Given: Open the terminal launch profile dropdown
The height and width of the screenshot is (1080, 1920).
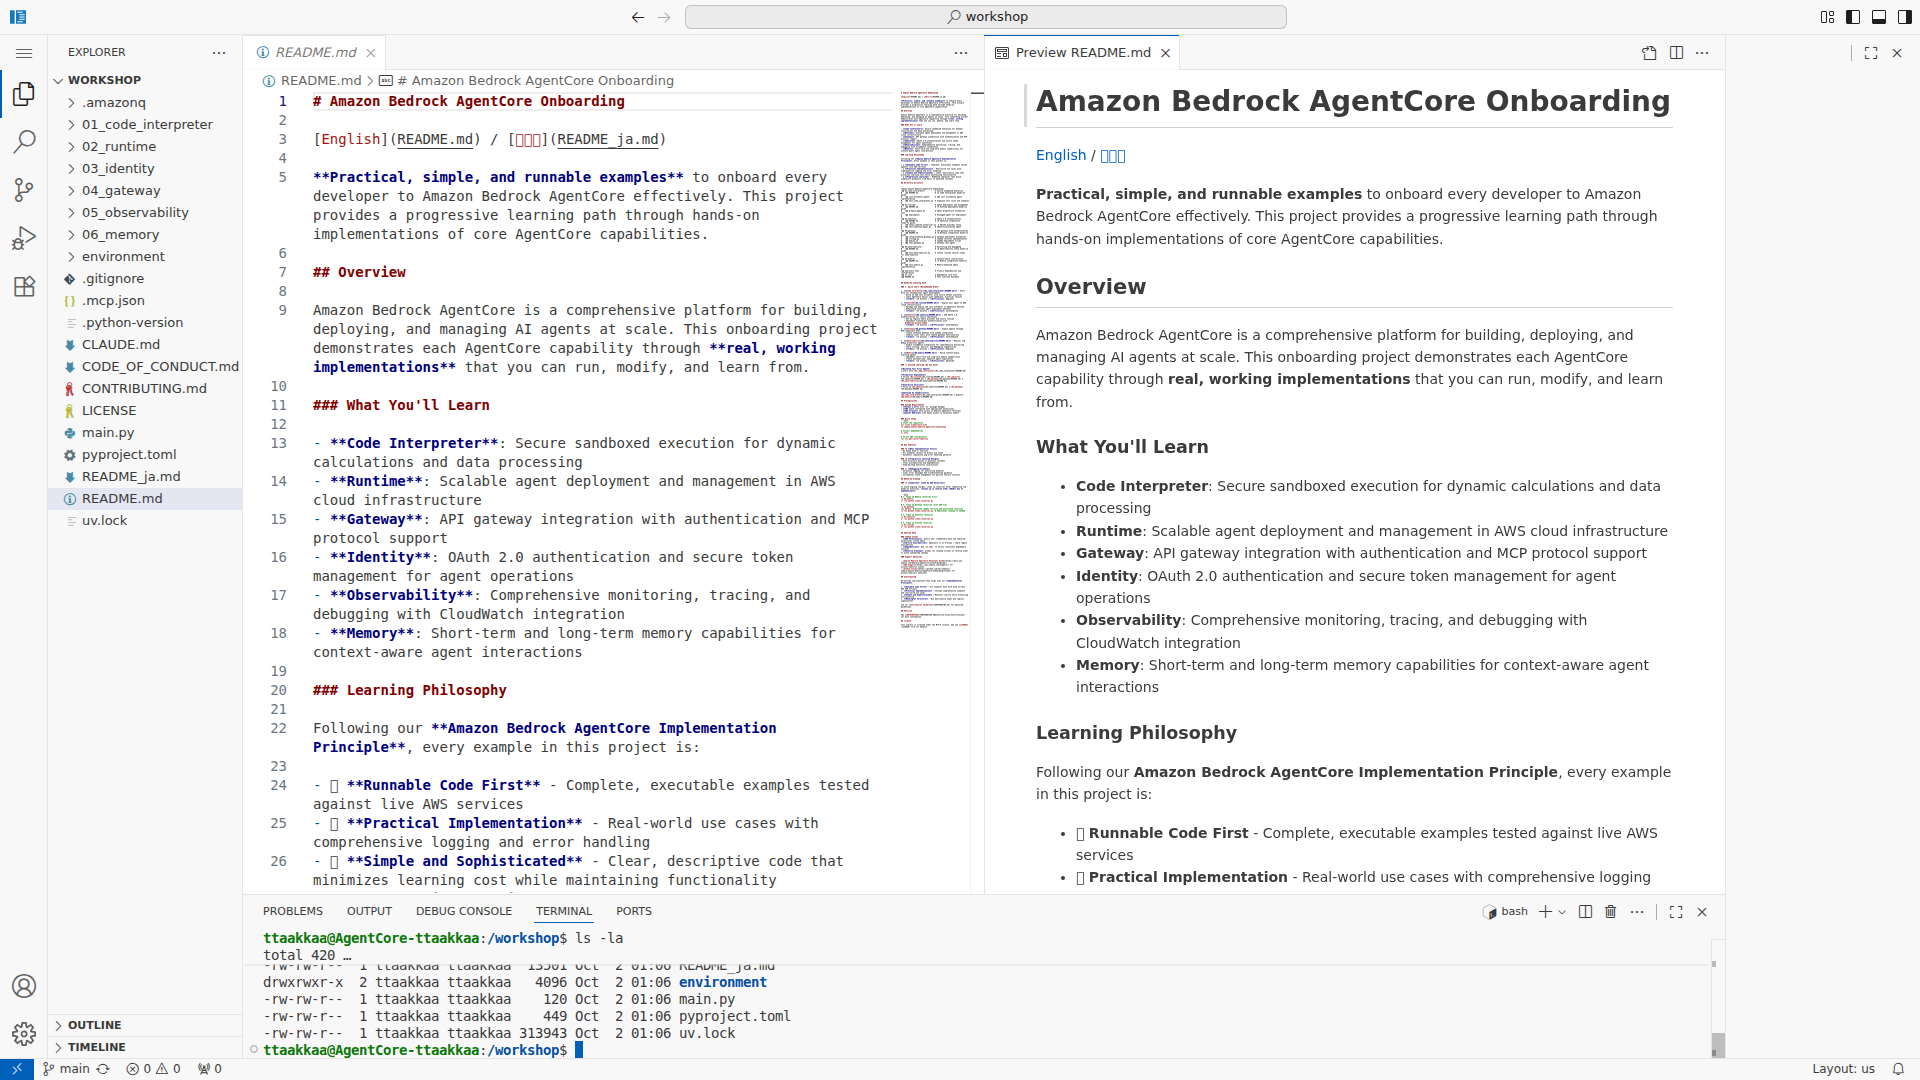Looking at the screenshot, I should click(x=1560, y=911).
